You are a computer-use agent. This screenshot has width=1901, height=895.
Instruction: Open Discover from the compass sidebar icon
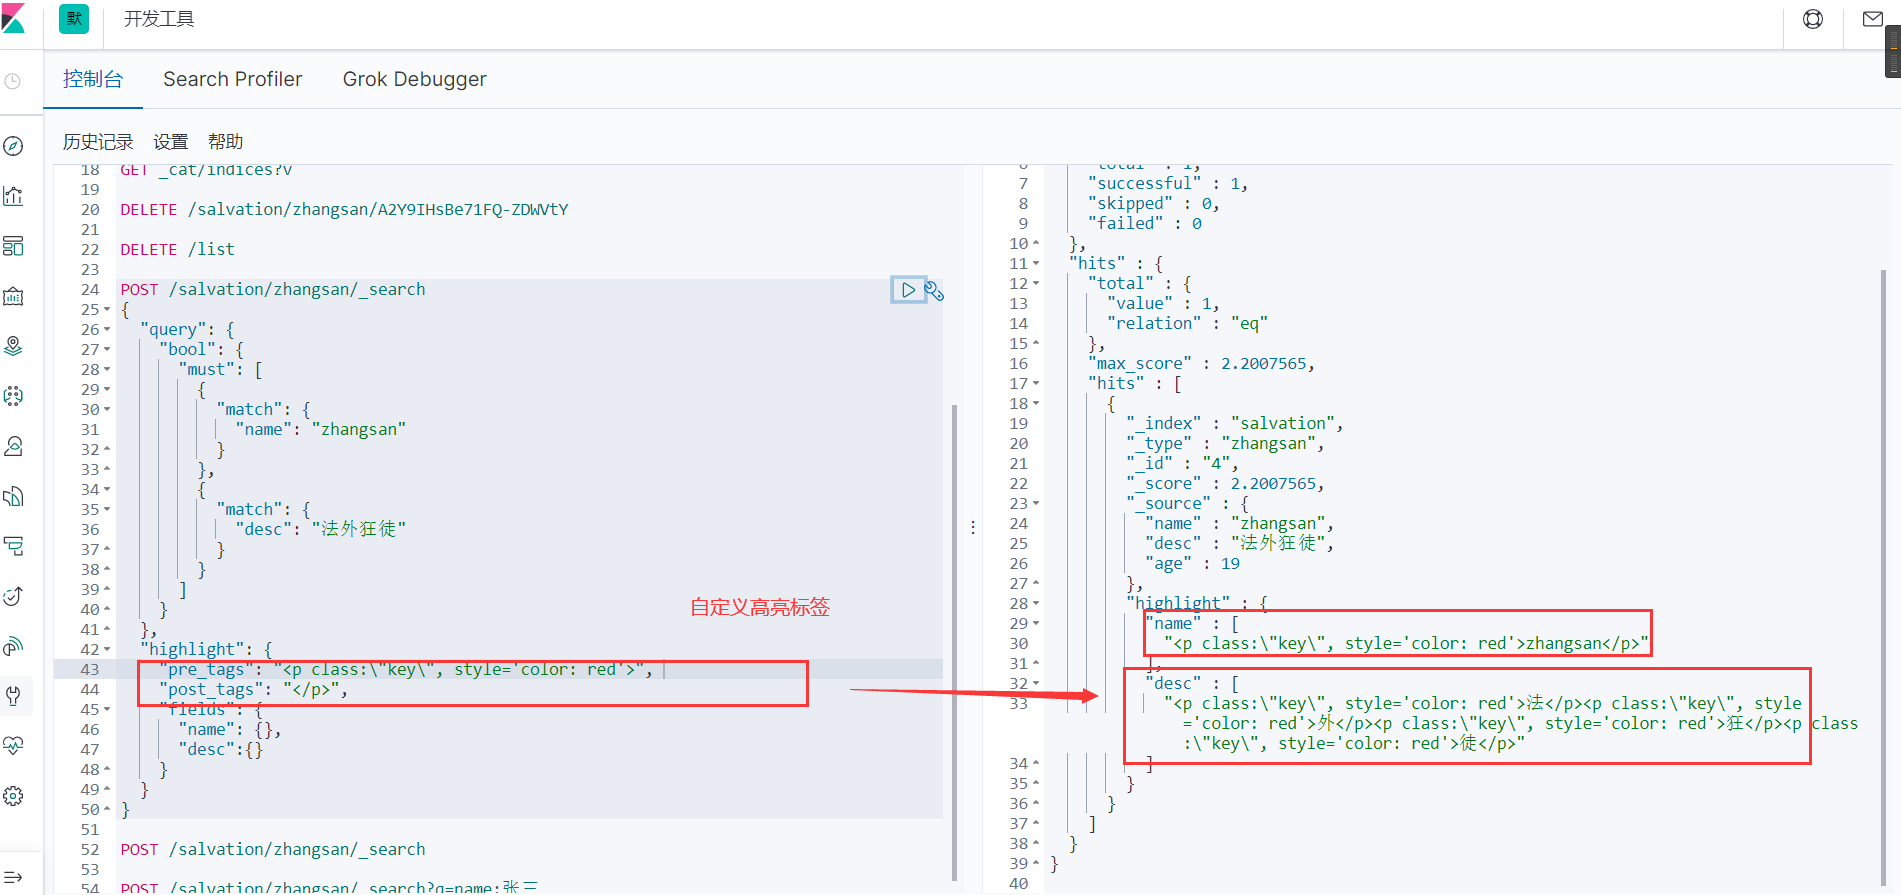coord(14,146)
